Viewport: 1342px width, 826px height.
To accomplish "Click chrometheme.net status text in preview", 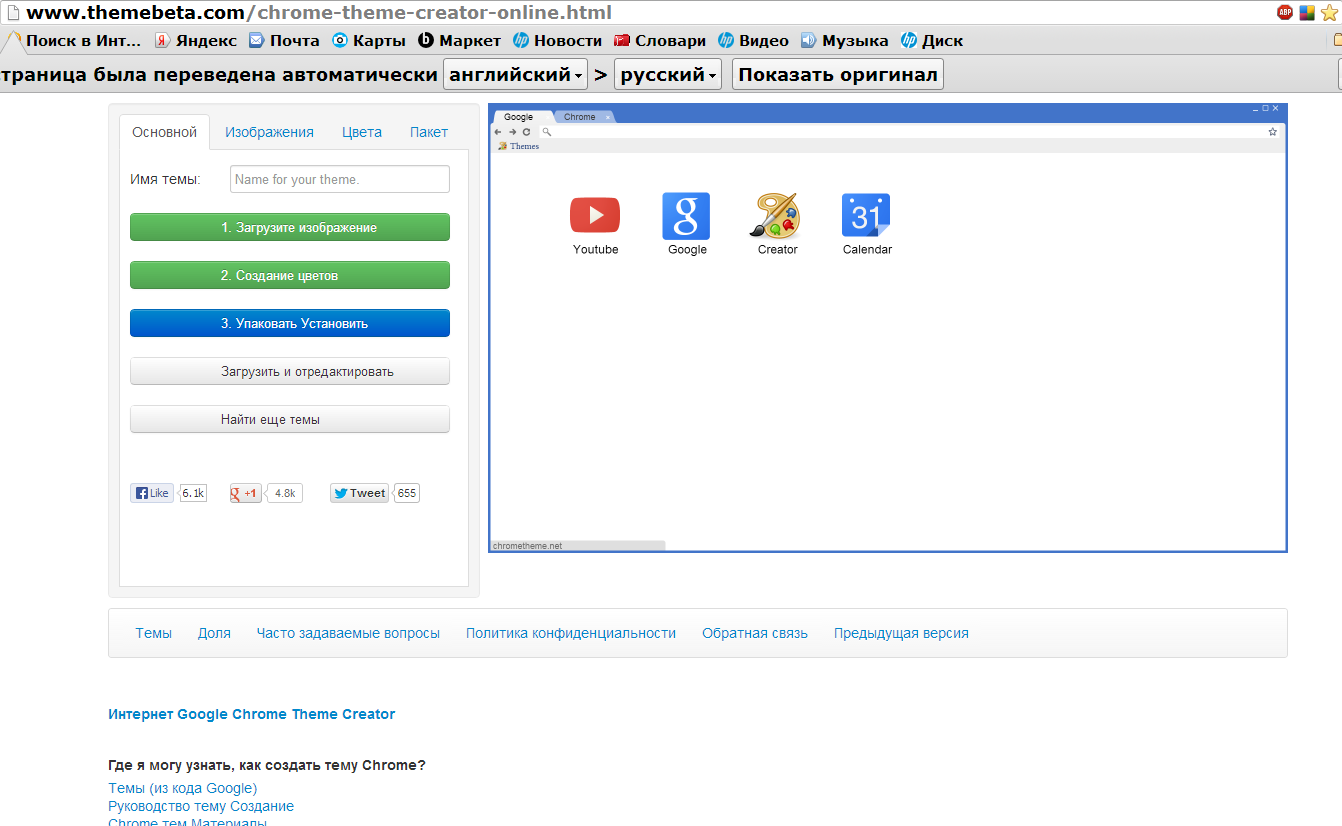I will pos(527,546).
